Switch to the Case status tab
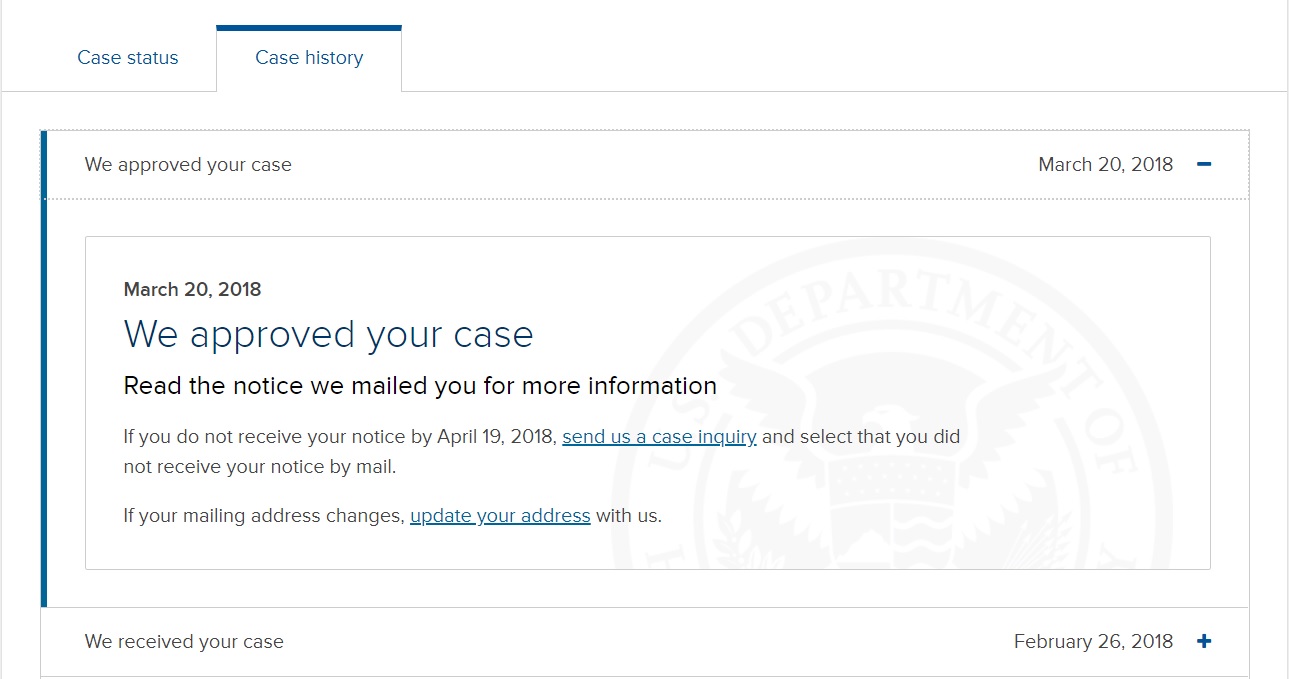This screenshot has height=679, width=1289. 128,58
